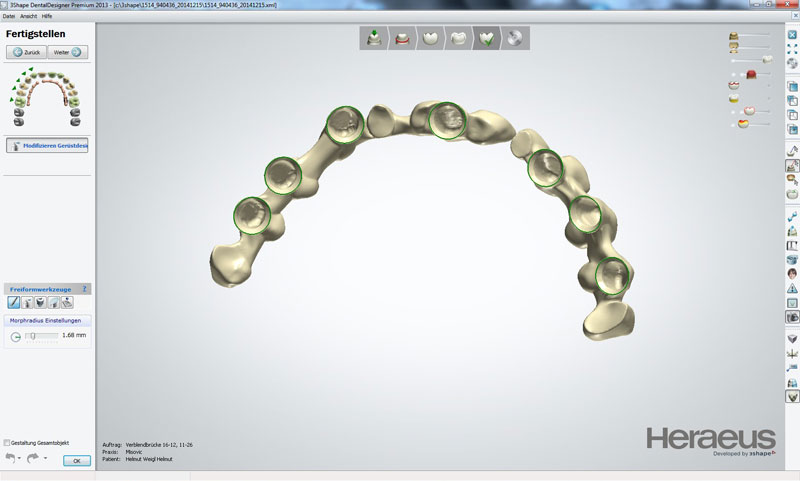The height and width of the screenshot is (481, 800).
Task: Open the Ansicht menu
Action: click(x=28, y=17)
